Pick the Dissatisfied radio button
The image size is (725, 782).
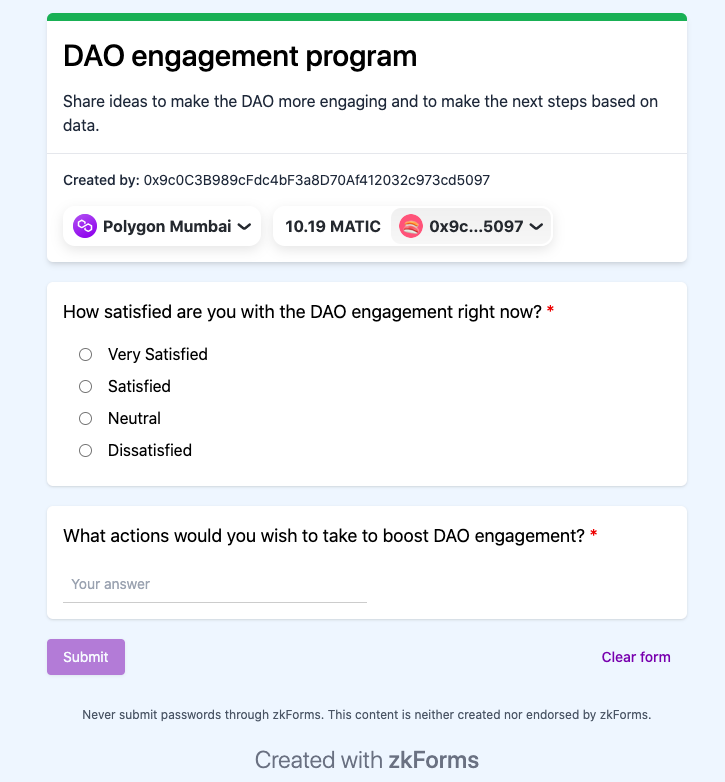click(x=86, y=450)
